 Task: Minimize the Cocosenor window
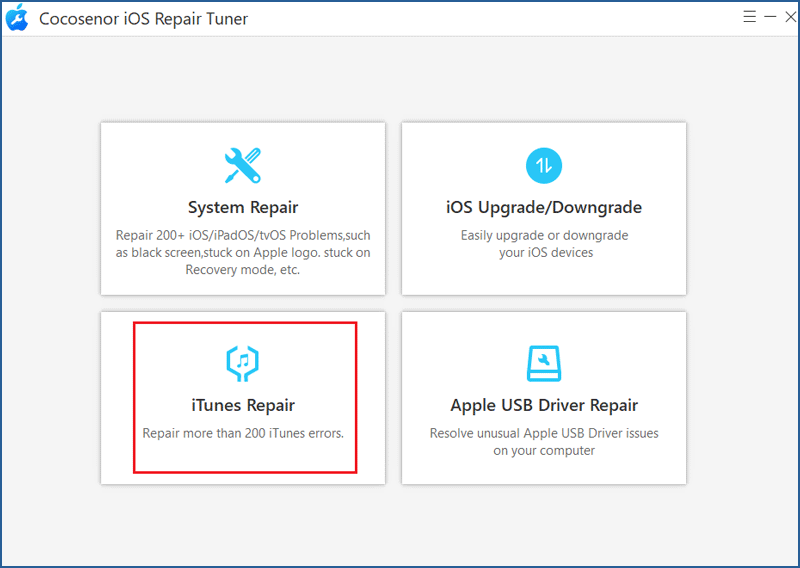pos(770,17)
